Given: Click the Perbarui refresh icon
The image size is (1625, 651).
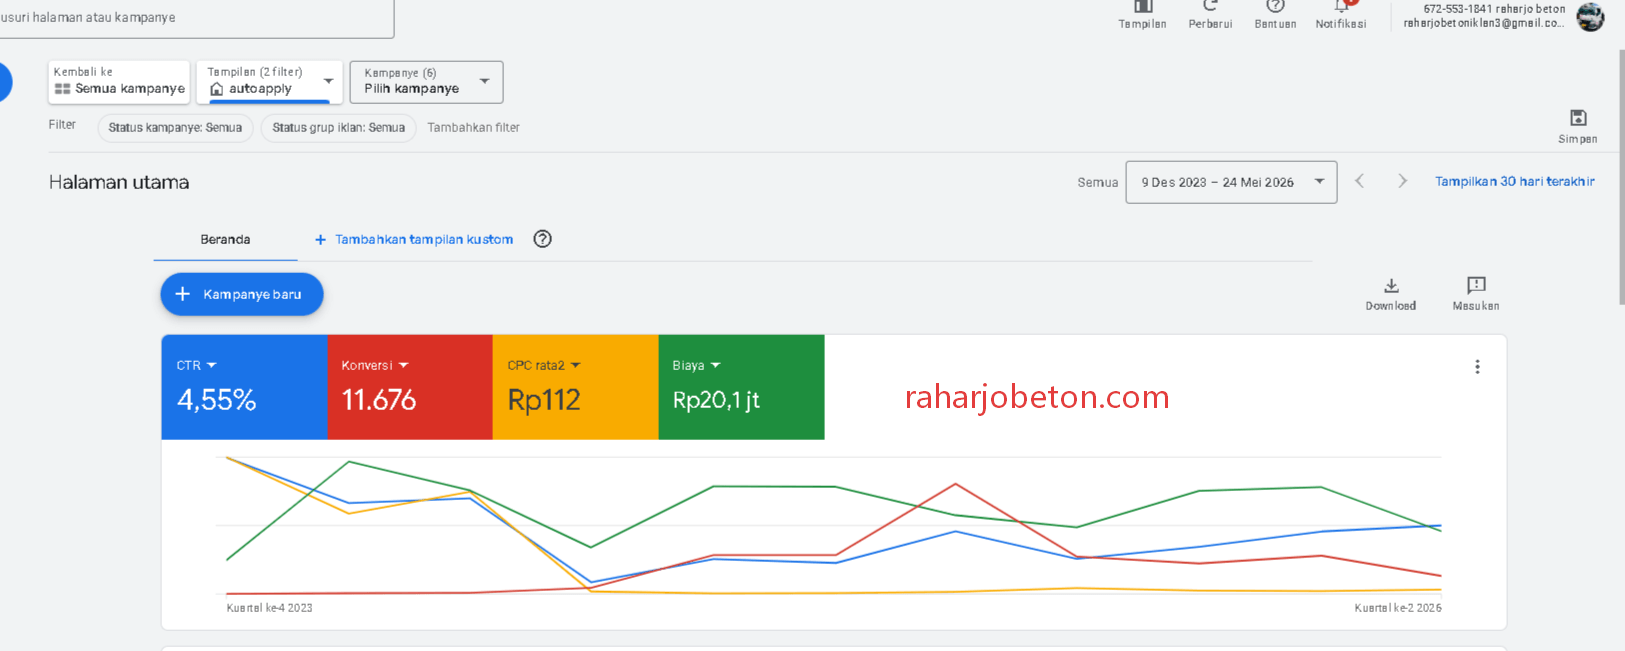Looking at the screenshot, I should 1210,7.
